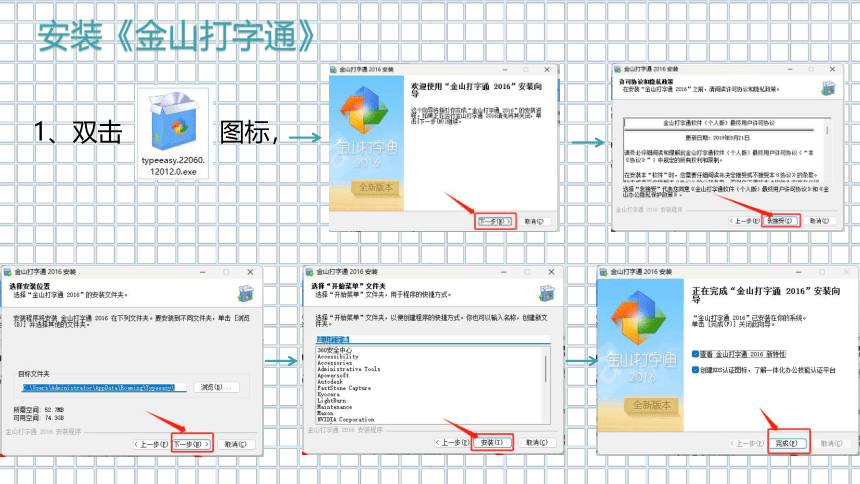Select Apowersoft in the folder list

click(x=333, y=376)
